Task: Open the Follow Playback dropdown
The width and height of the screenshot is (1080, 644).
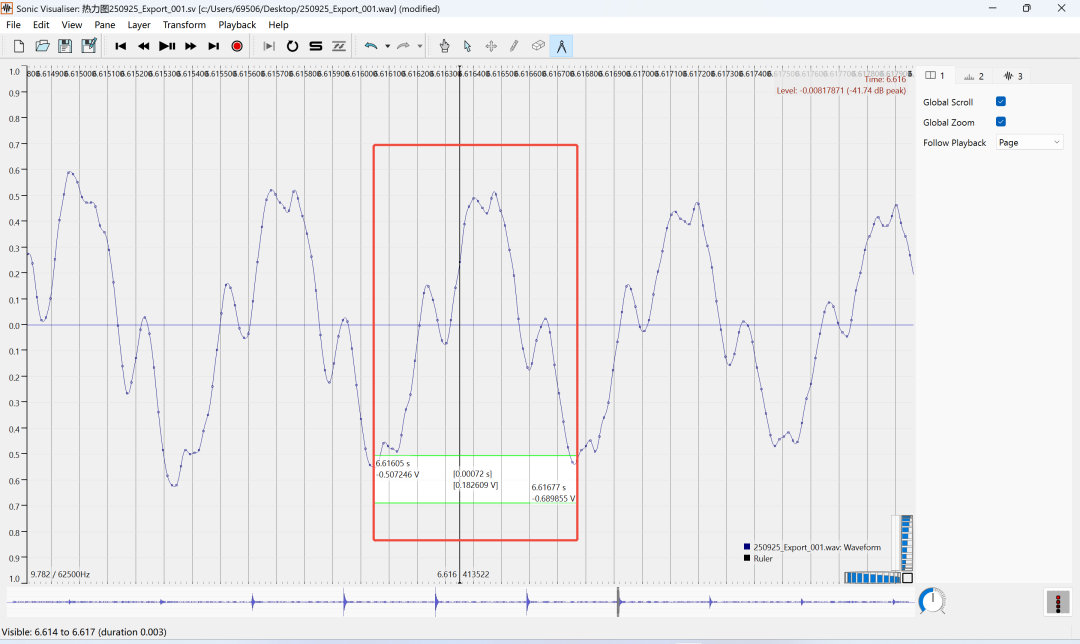Action: coord(1030,143)
